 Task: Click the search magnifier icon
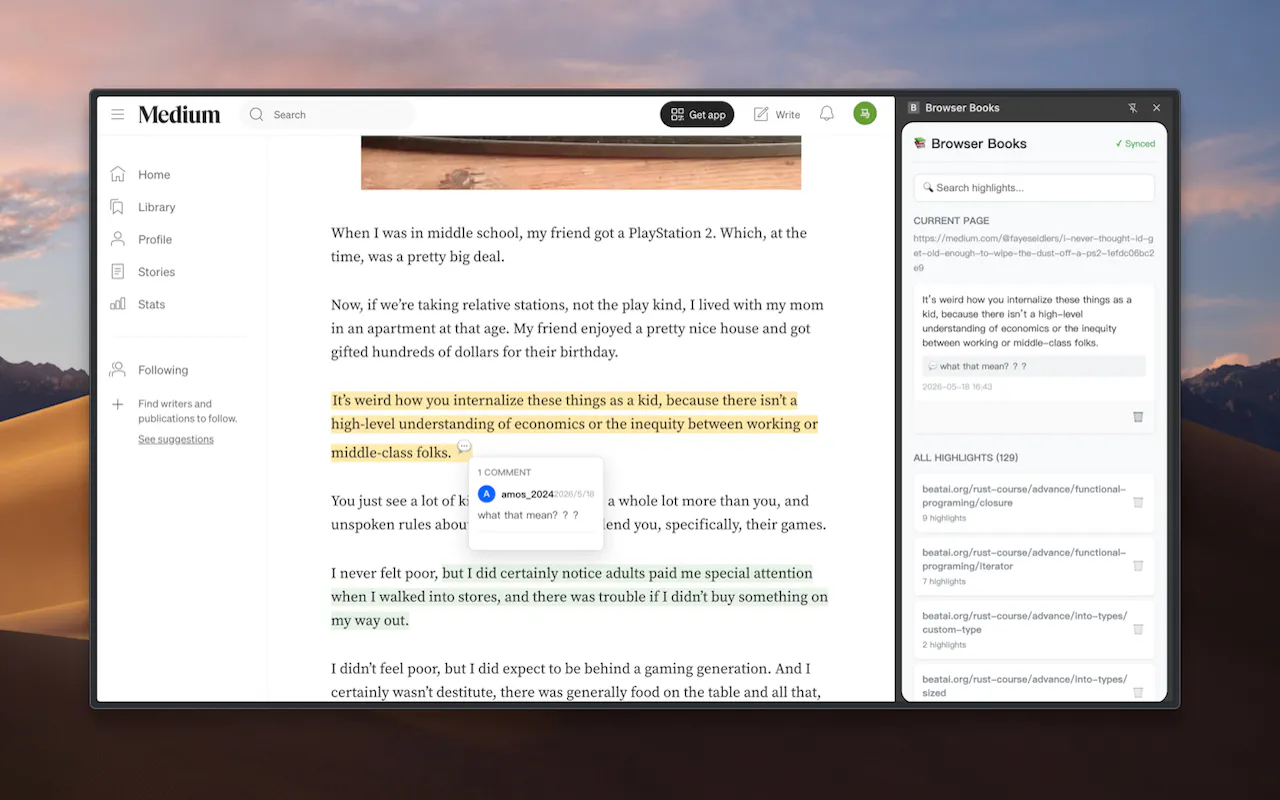[x=257, y=115]
